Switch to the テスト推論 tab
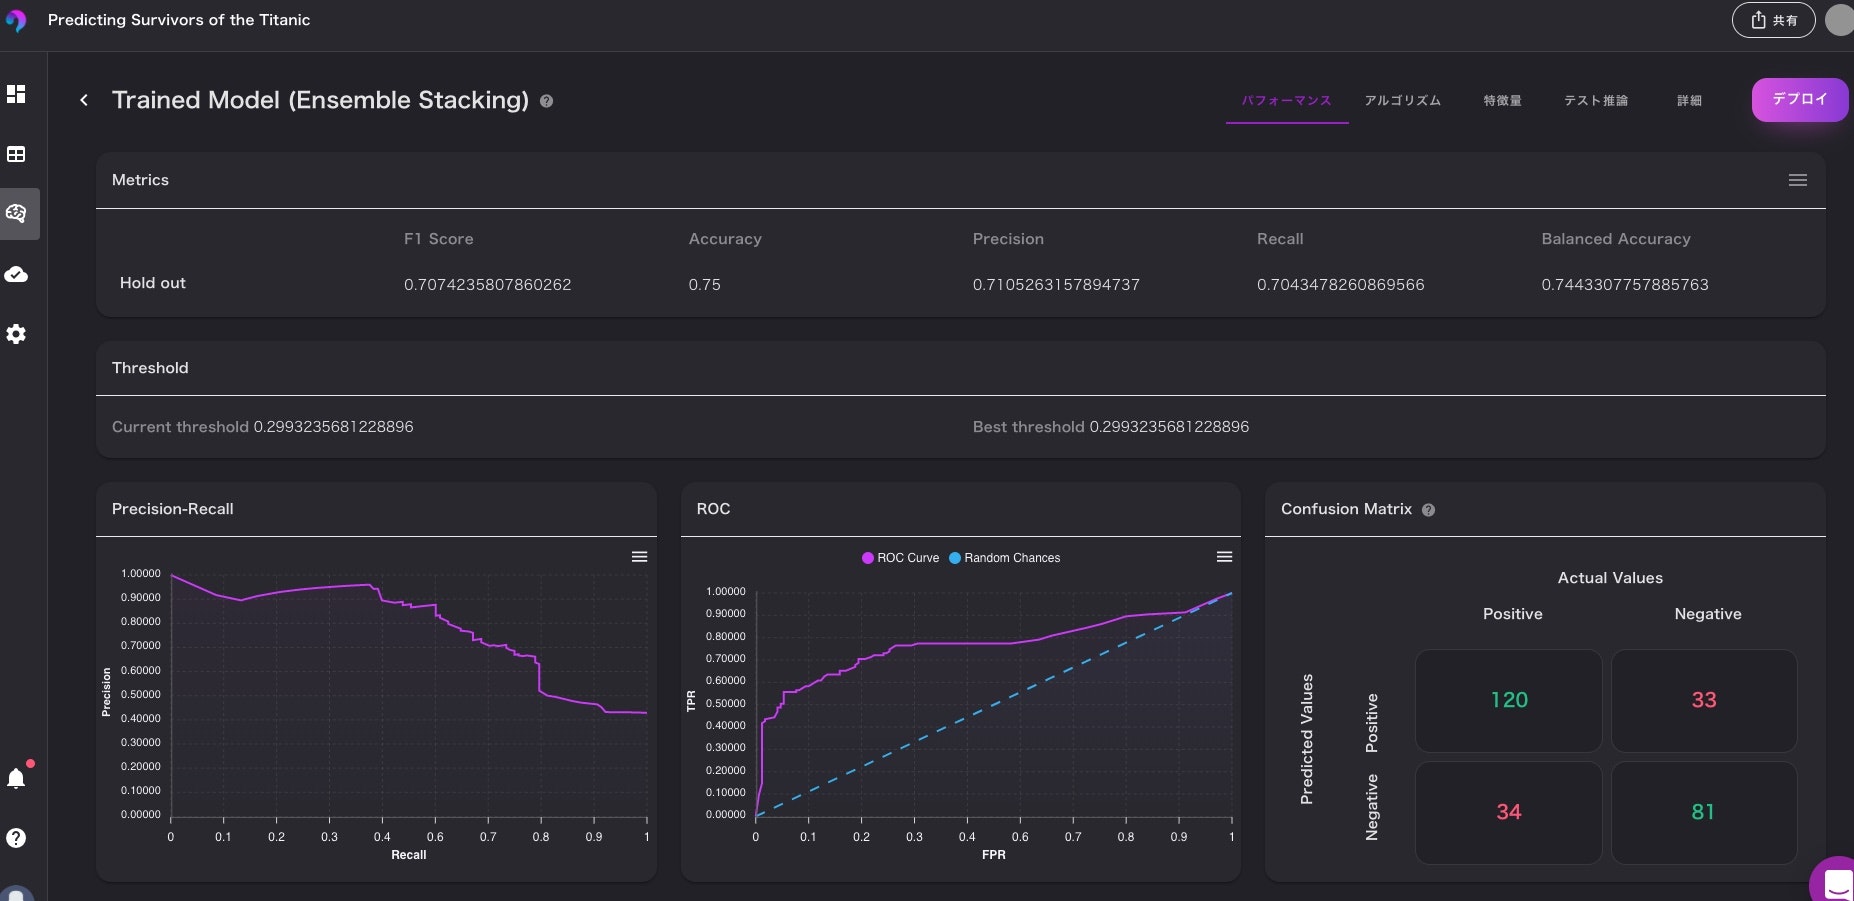The image size is (1854, 901). 1596,101
